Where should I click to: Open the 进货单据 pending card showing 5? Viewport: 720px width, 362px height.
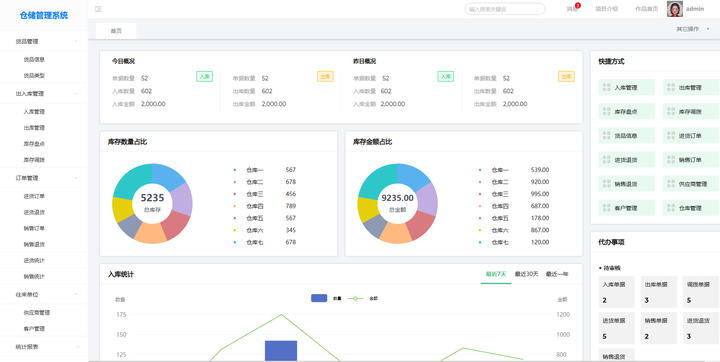[x=617, y=328]
